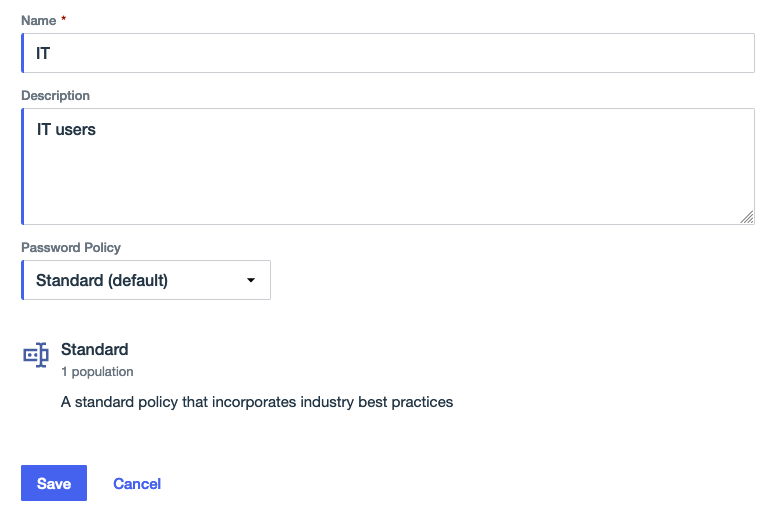This screenshot has width=769, height=532.
Task: Click the Description field label
Action: [55, 96]
